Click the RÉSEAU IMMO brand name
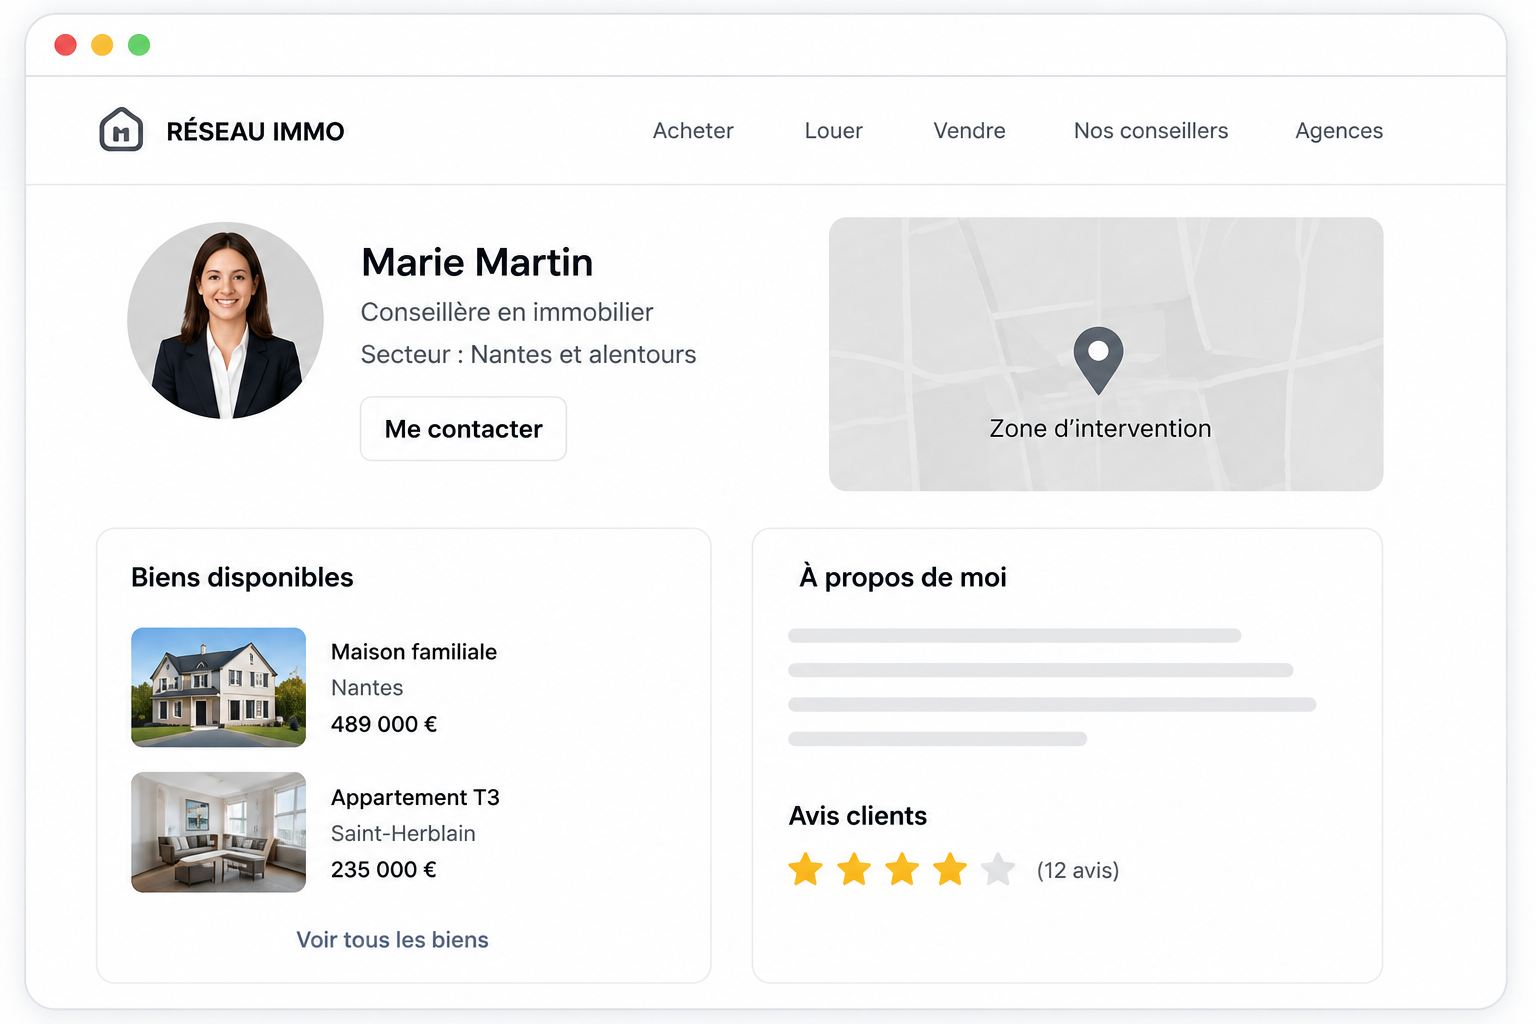This screenshot has height=1024, width=1536. point(255,131)
